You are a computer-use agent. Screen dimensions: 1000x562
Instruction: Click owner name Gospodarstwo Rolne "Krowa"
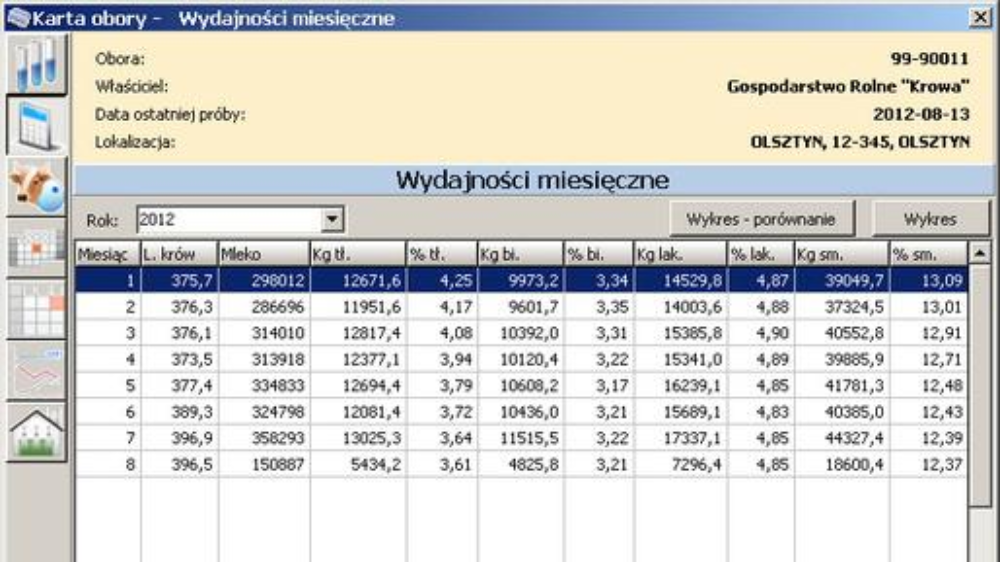tap(848, 86)
